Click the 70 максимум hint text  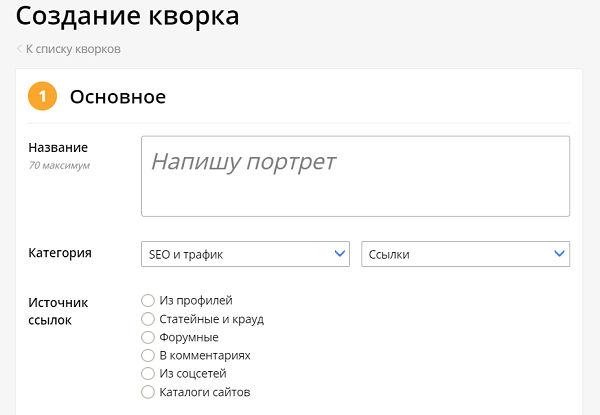[59, 165]
